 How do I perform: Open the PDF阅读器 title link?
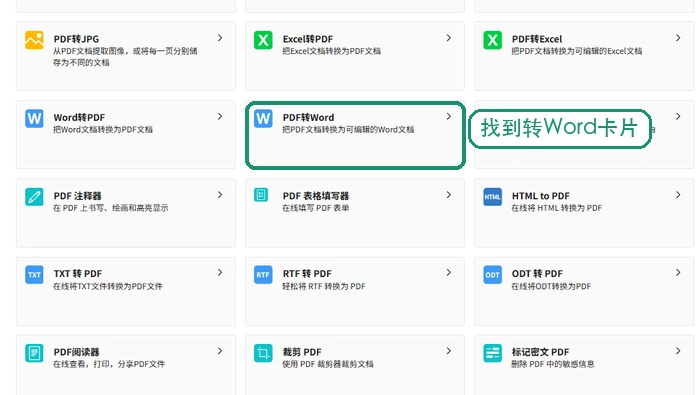click(x=76, y=352)
